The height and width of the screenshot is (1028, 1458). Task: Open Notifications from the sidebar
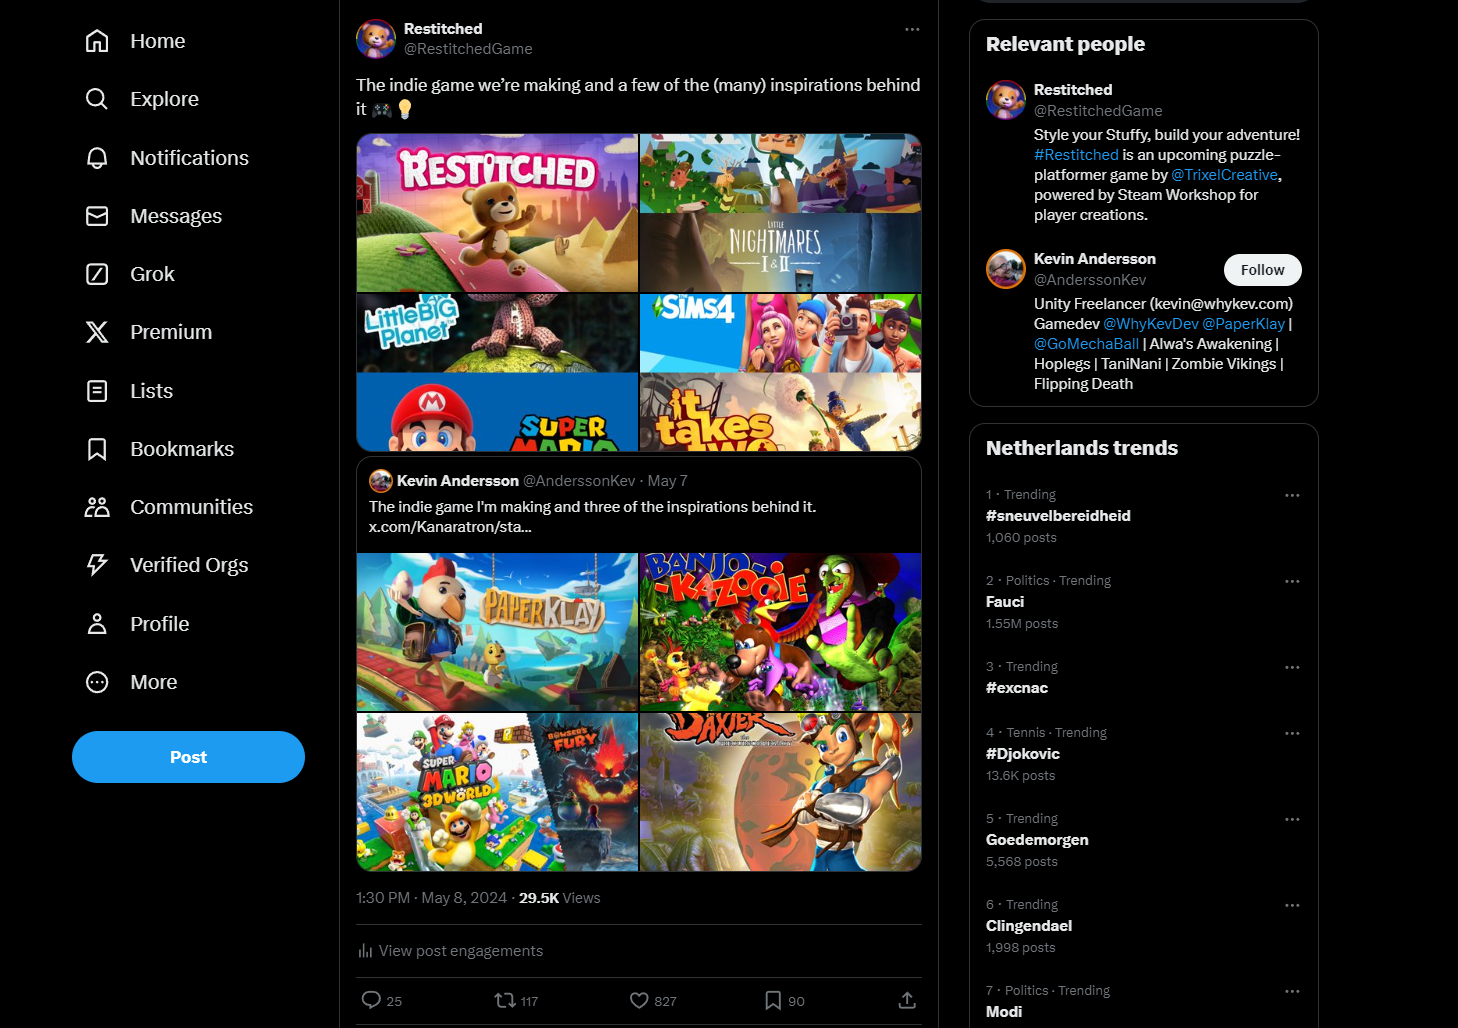(189, 158)
